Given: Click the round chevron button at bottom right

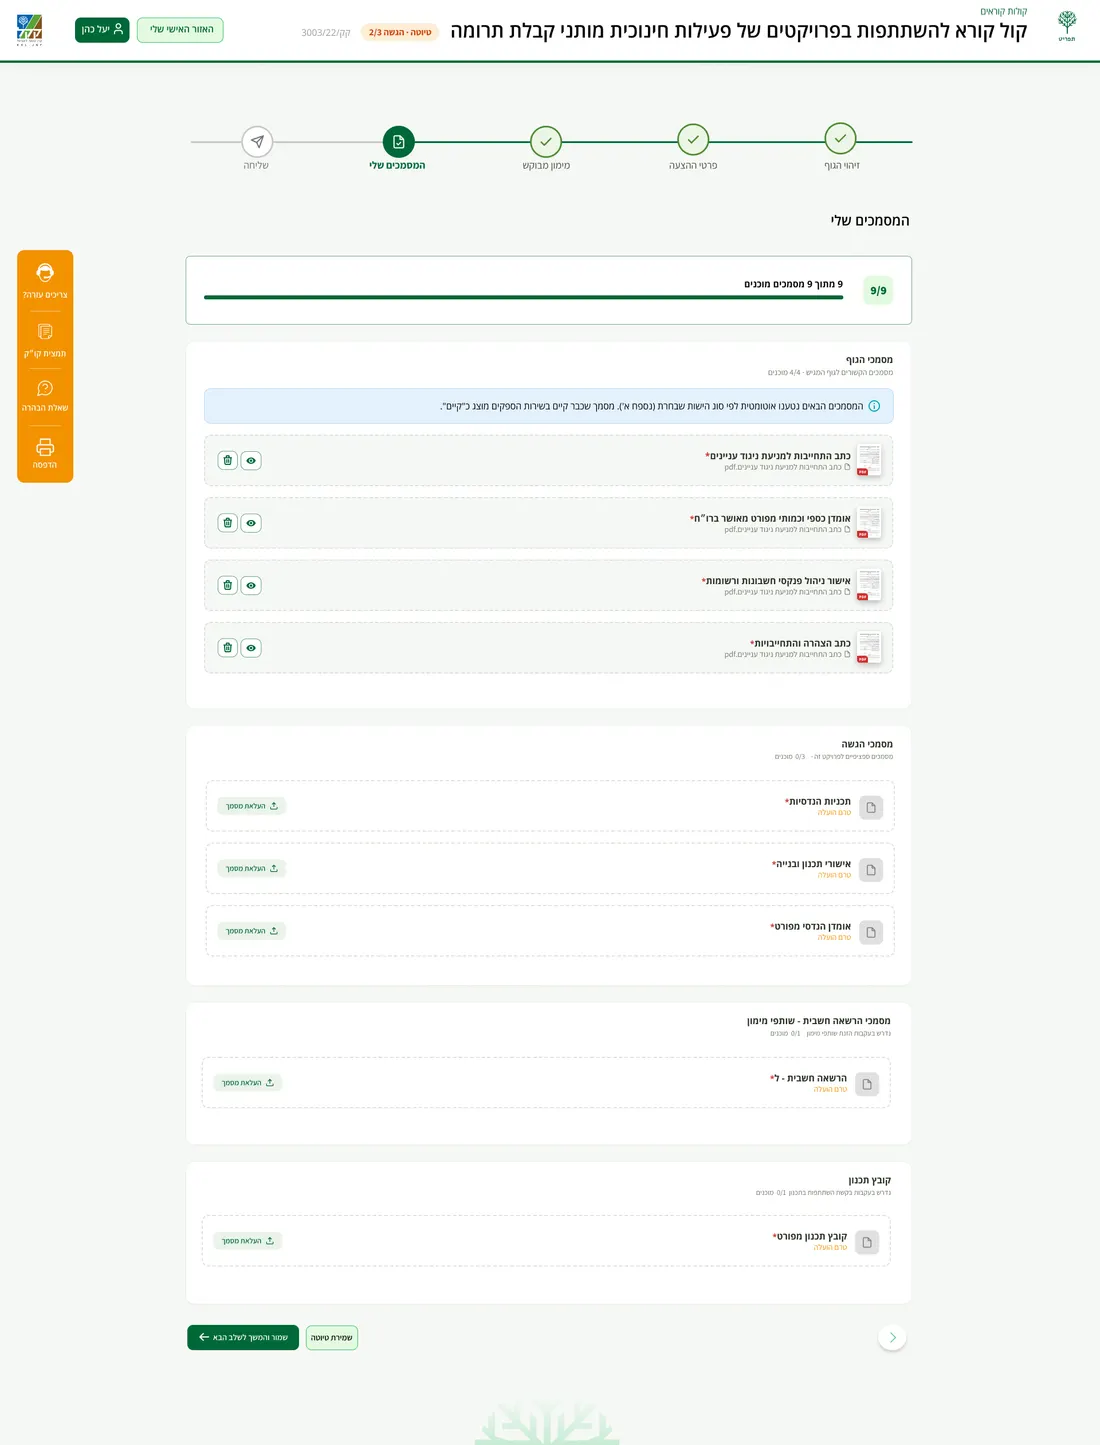Looking at the screenshot, I should coord(892,1337).
